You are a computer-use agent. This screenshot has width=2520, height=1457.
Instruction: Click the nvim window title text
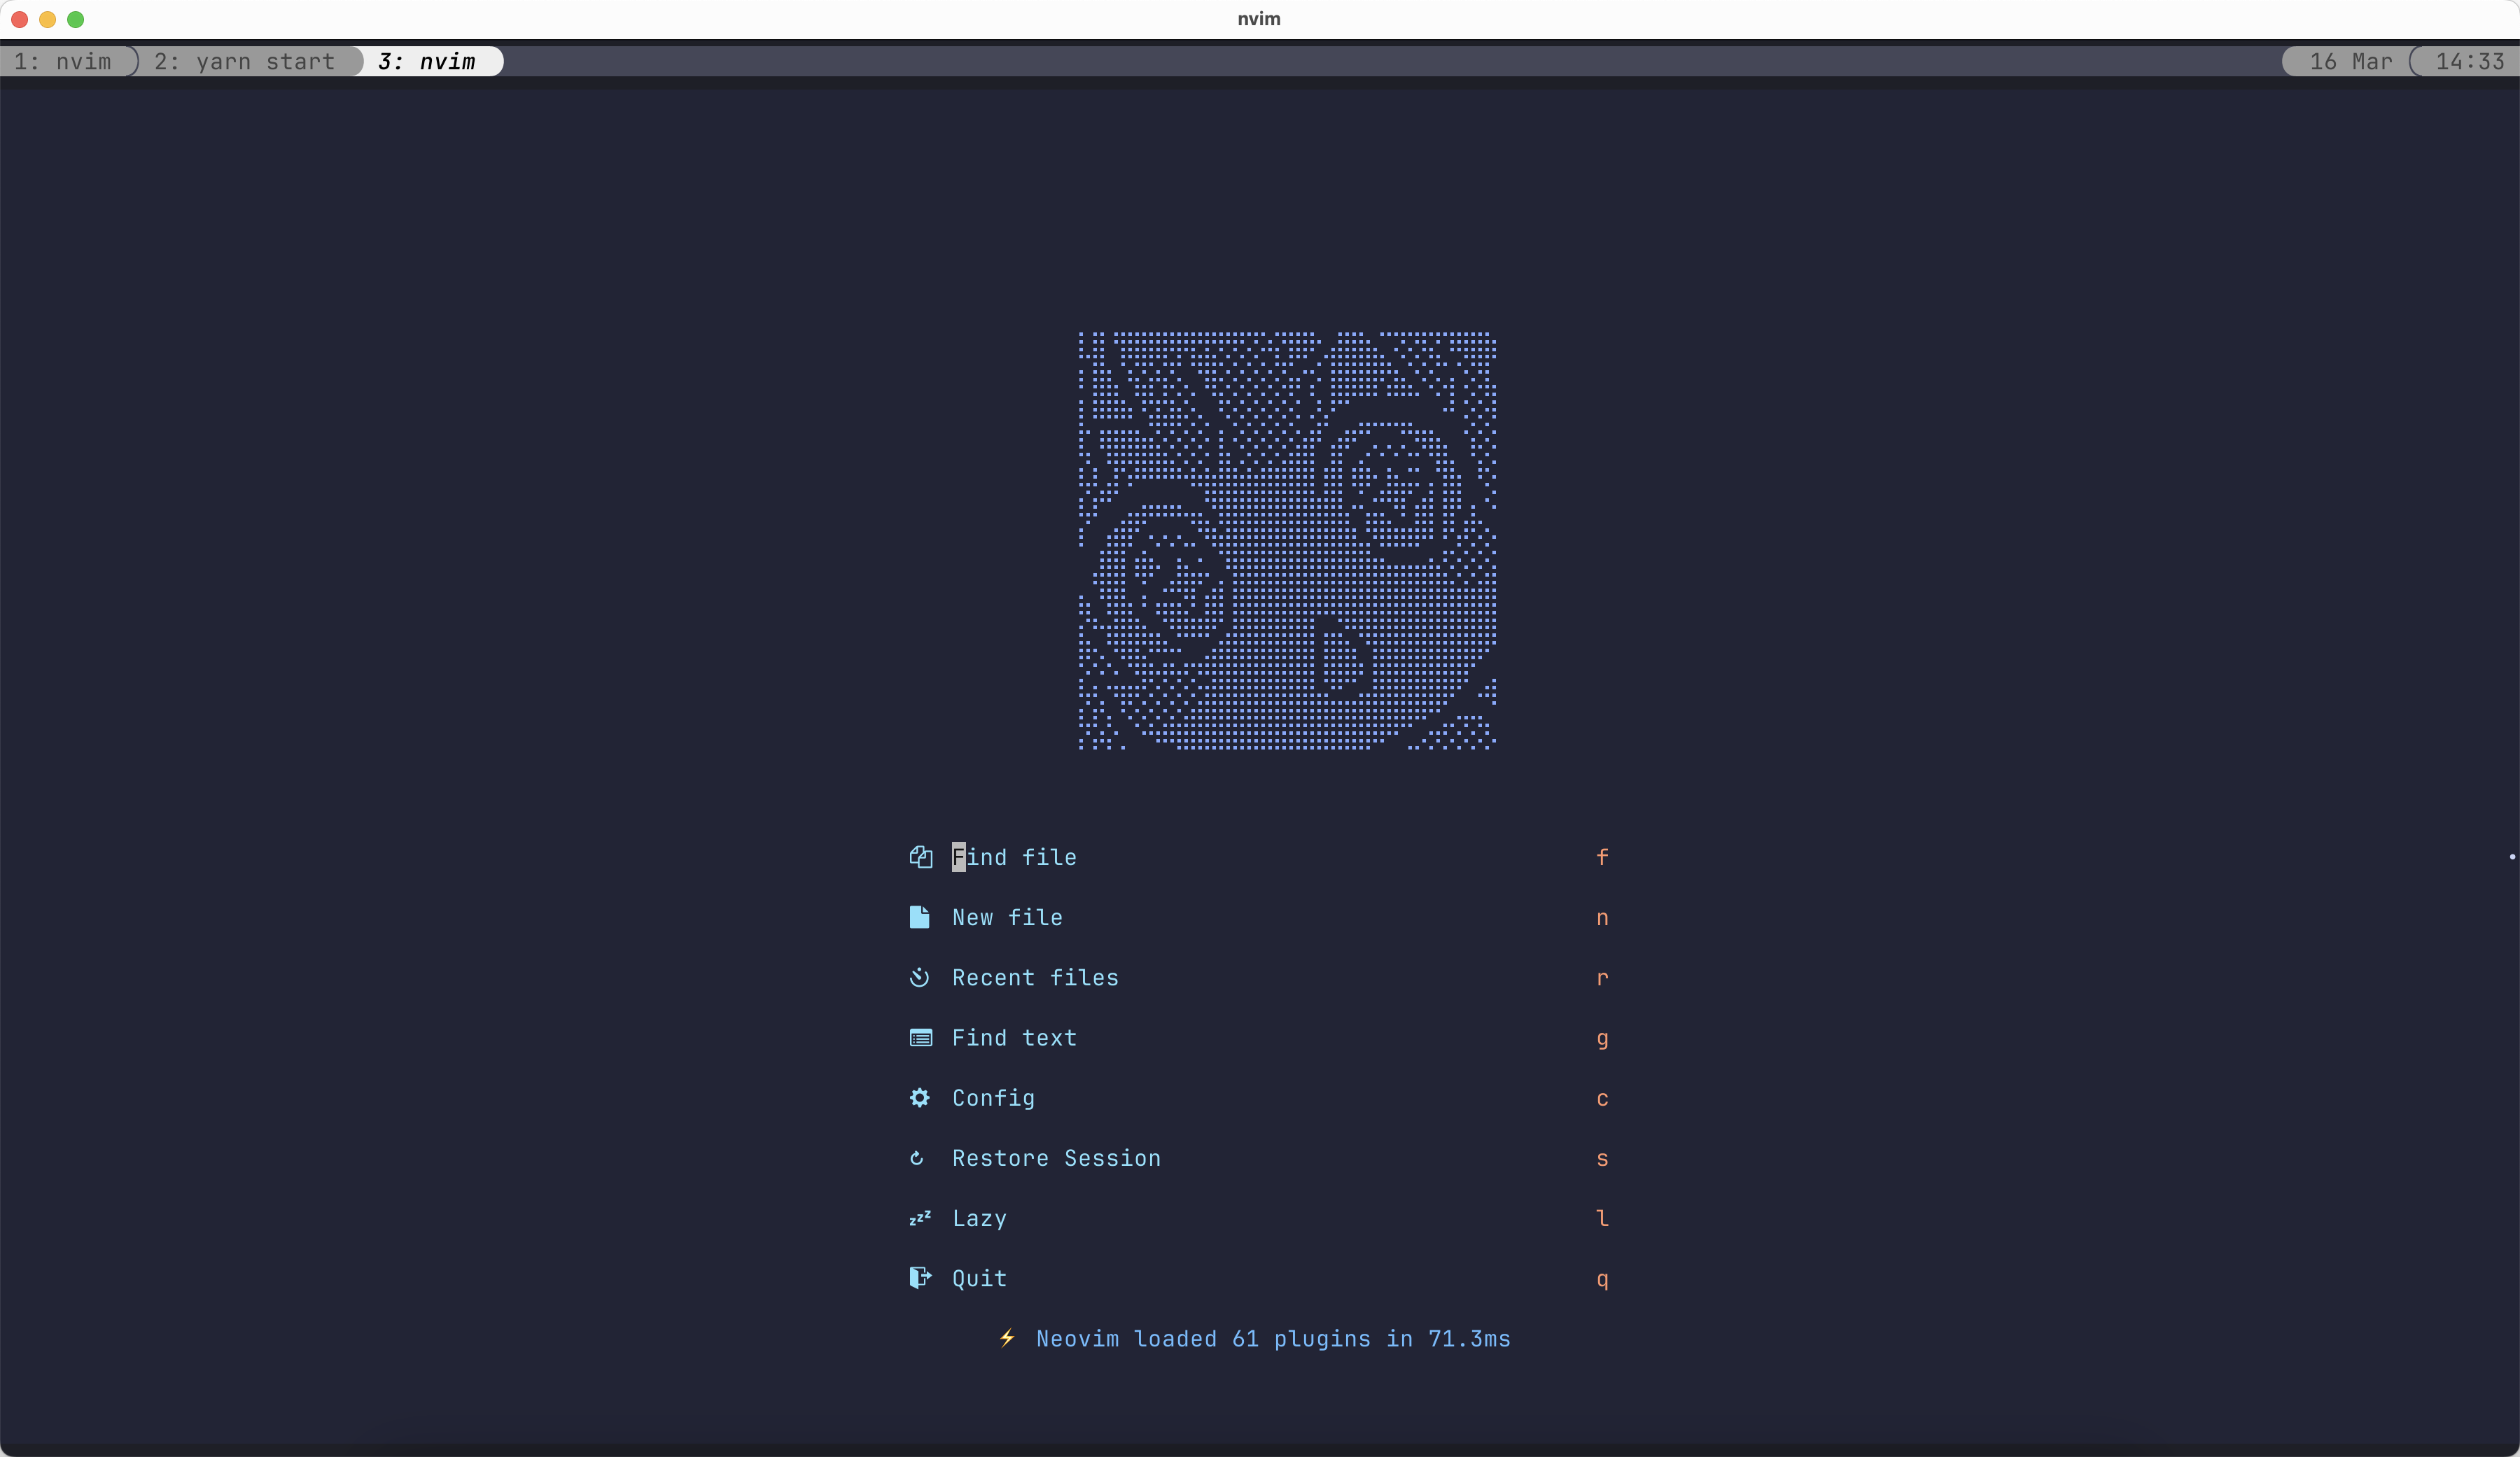(x=1259, y=18)
